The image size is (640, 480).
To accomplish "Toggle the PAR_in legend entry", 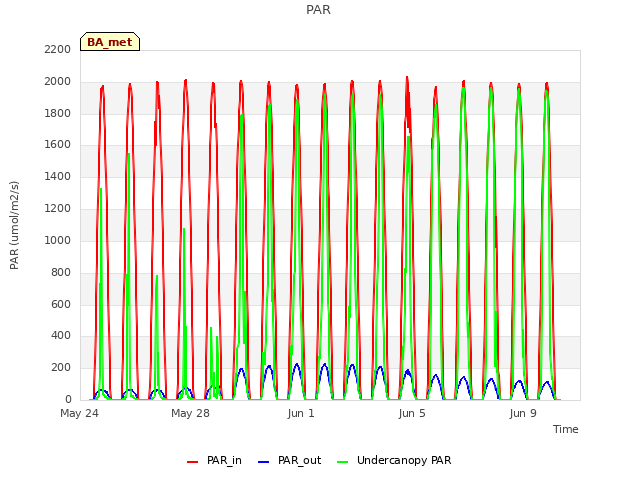I will click(x=214, y=460).
